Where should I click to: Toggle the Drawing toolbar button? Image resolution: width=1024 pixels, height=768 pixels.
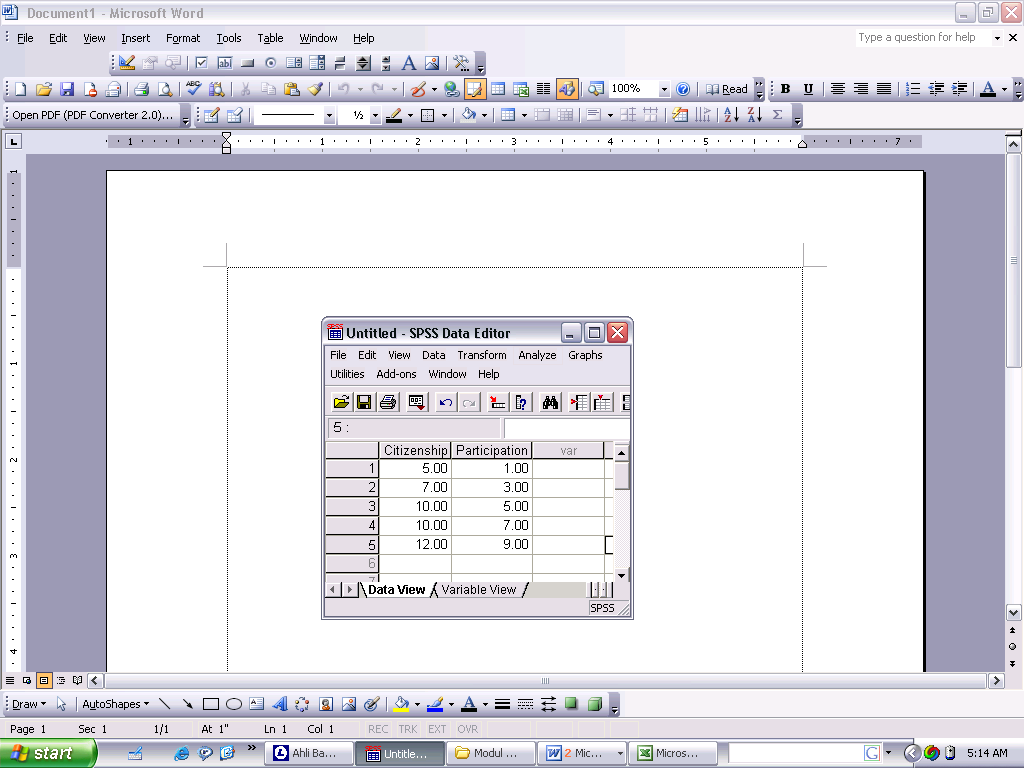point(567,89)
